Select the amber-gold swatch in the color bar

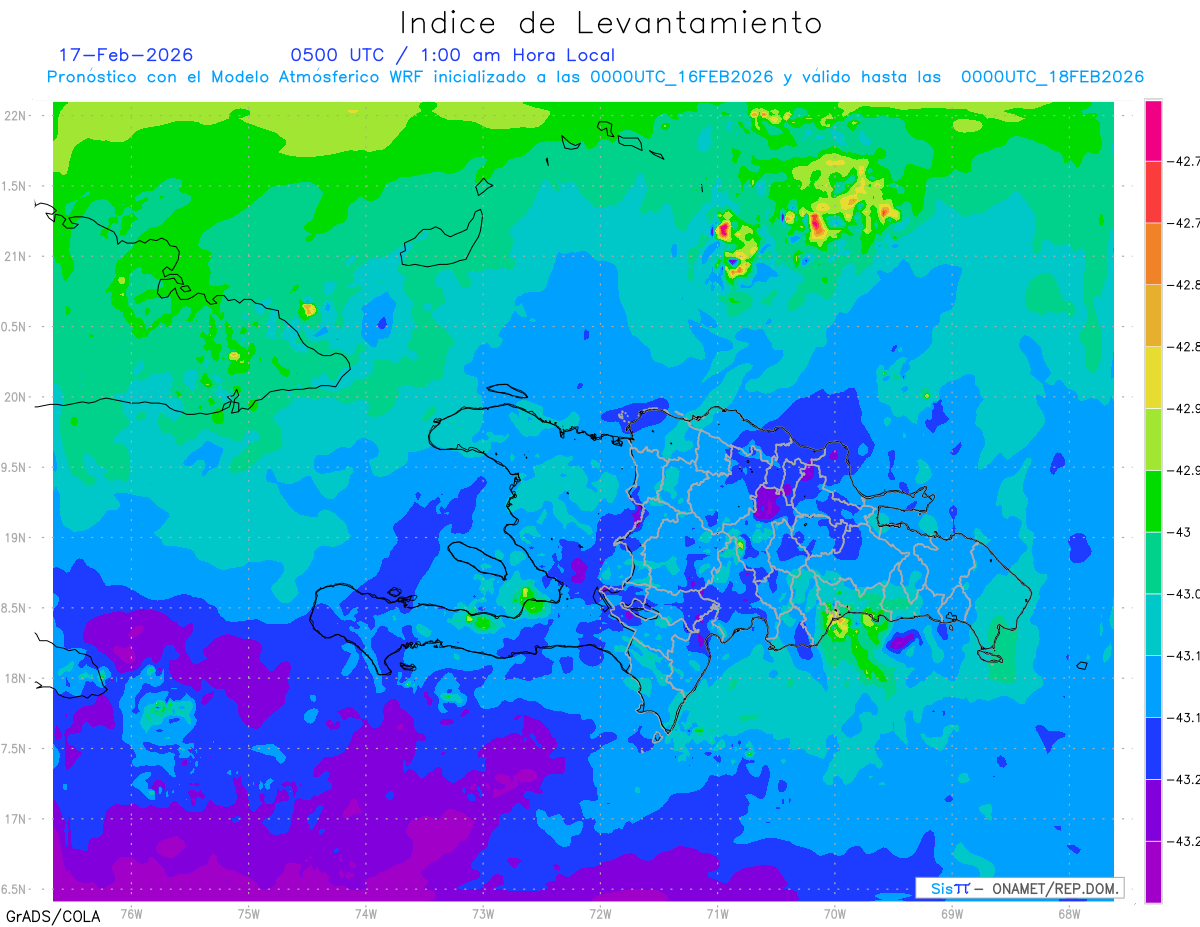(x=1153, y=316)
